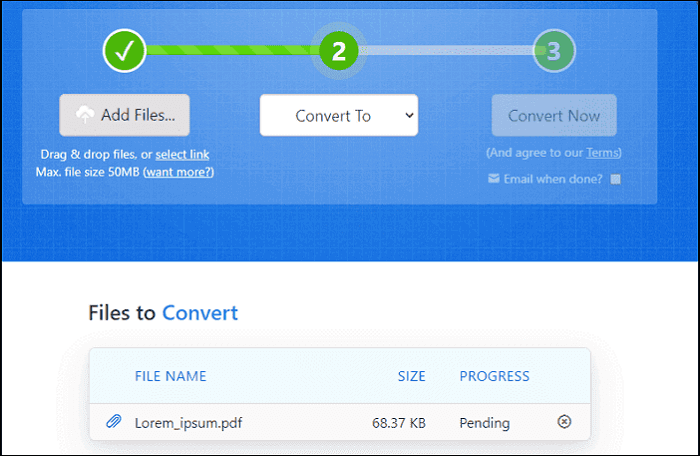Click the FILE NAME column header

click(170, 376)
